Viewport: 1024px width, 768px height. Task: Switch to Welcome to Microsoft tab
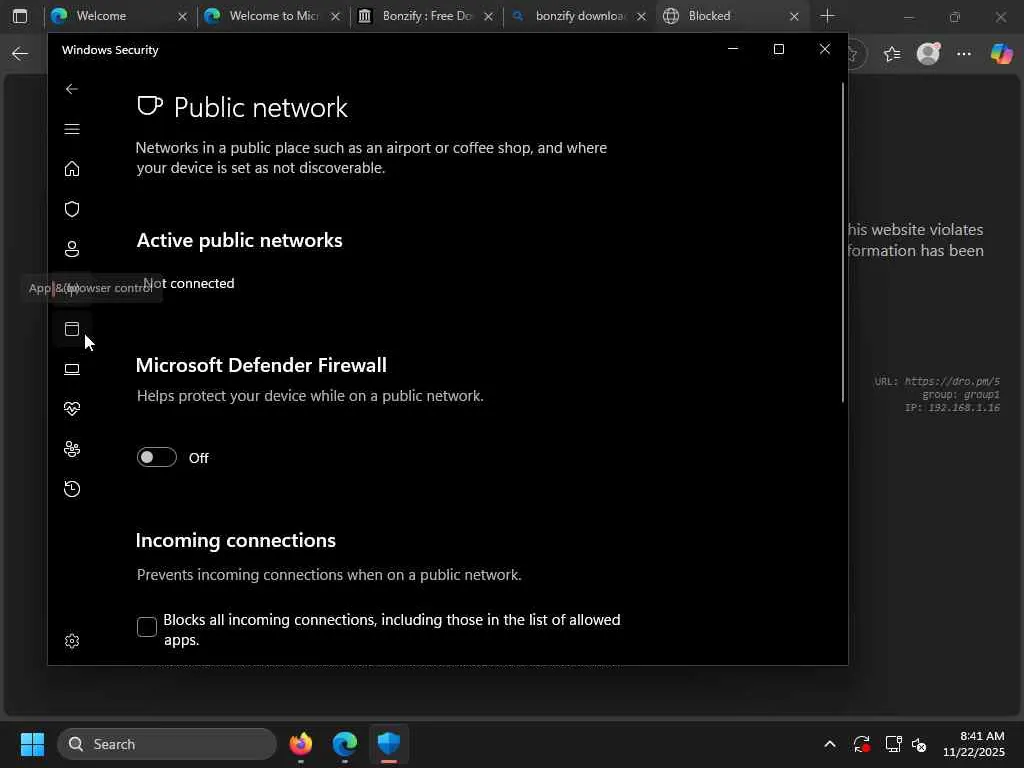[273, 16]
